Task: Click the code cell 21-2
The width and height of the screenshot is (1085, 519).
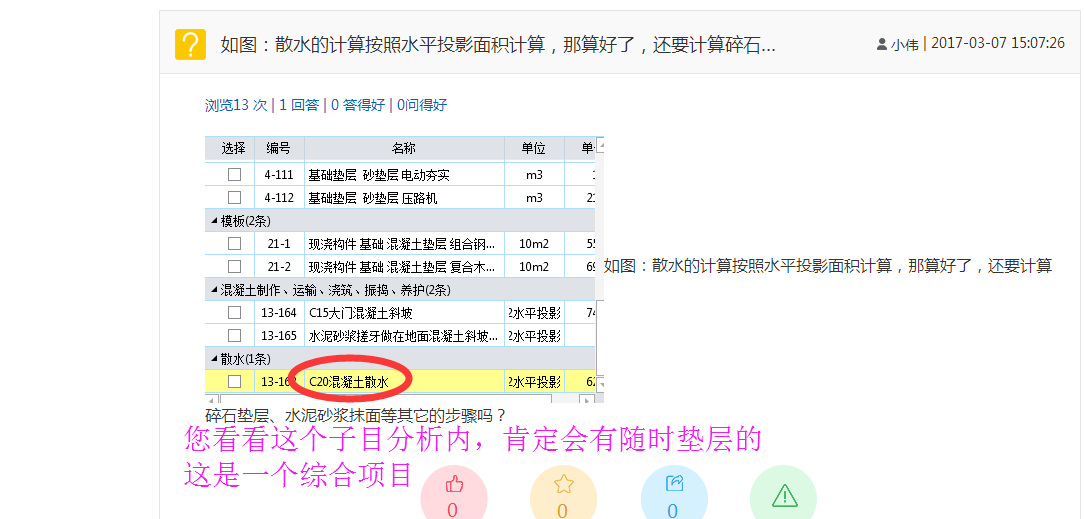Action: 279,266
